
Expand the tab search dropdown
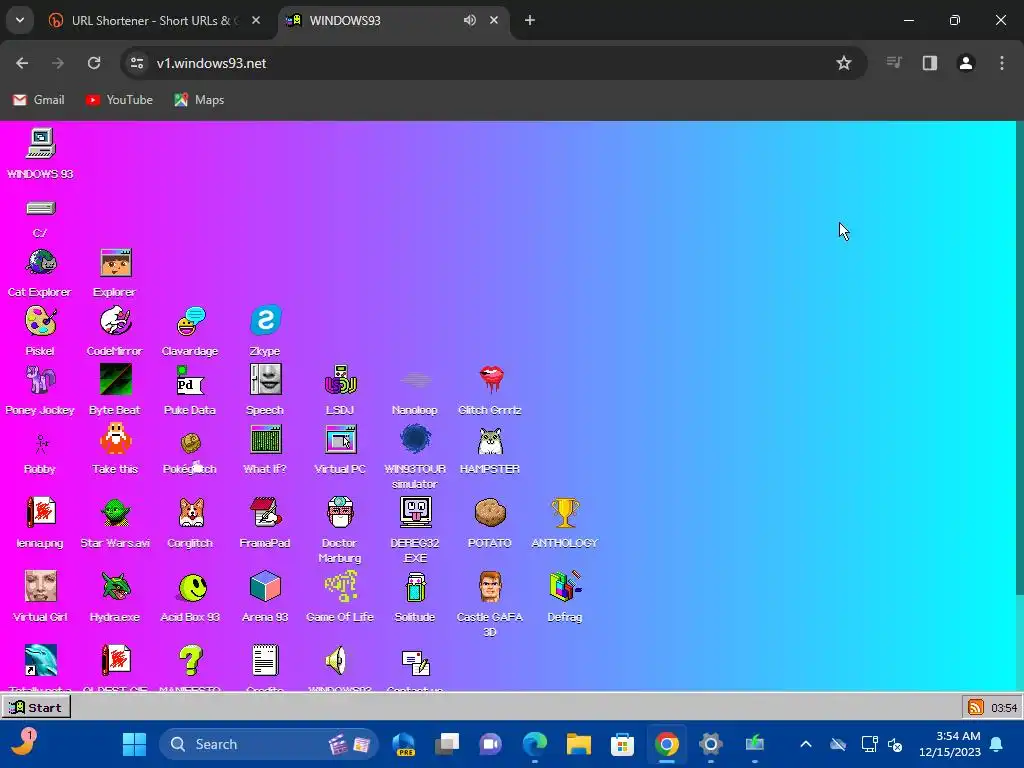pyautogui.click(x=20, y=20)
